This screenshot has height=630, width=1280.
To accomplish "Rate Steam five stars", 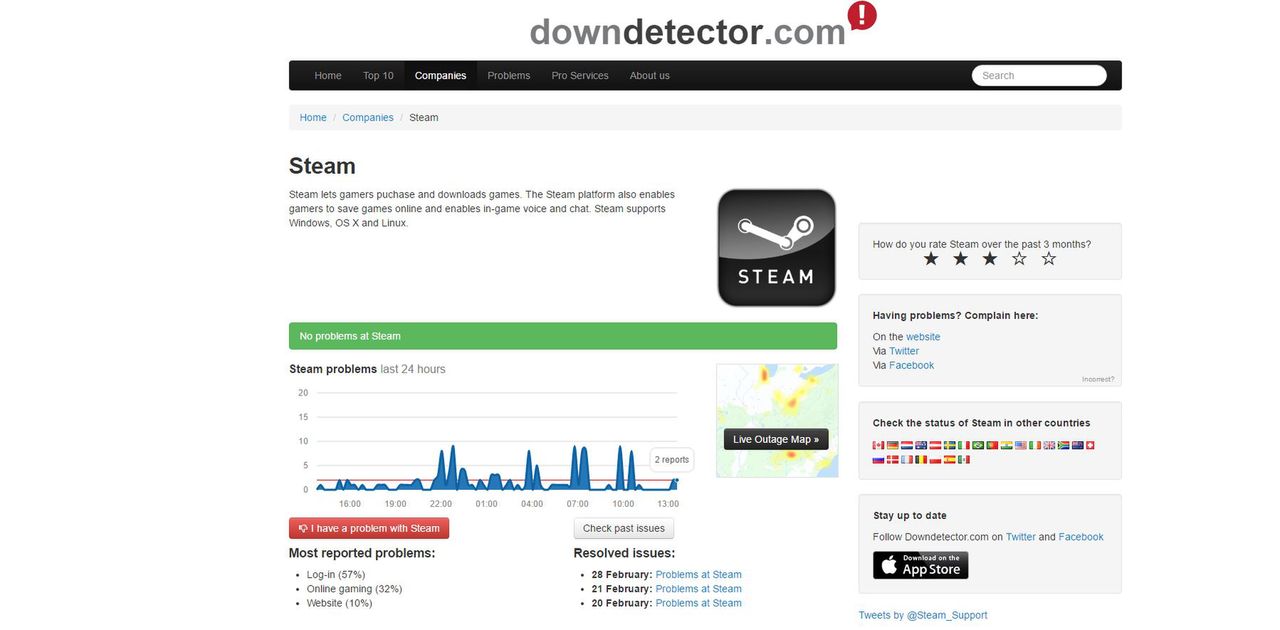I will tap(1048, 259).
